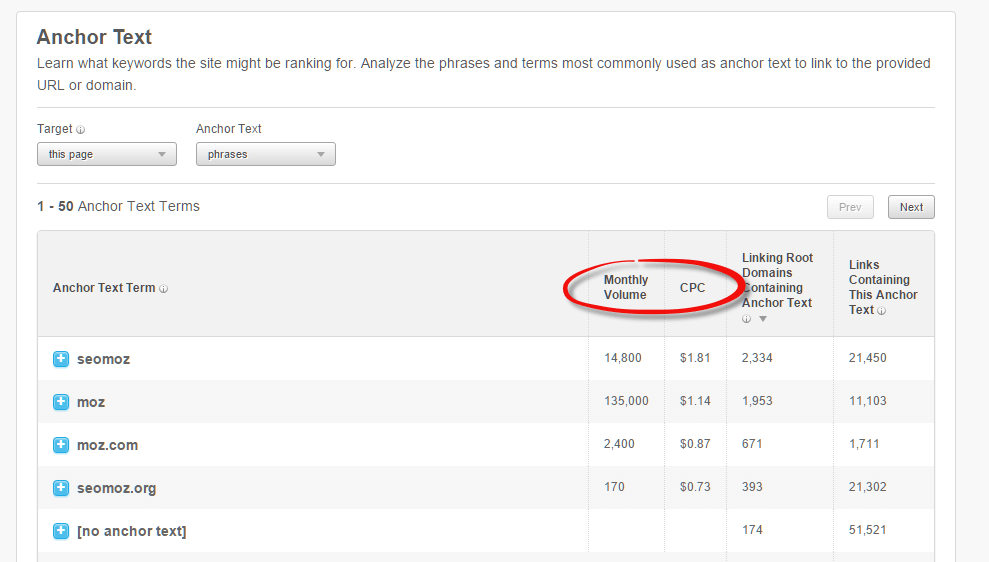Go to Next page of anchor terms
Viewport: 989px width, 562px height.
(911, 207)
